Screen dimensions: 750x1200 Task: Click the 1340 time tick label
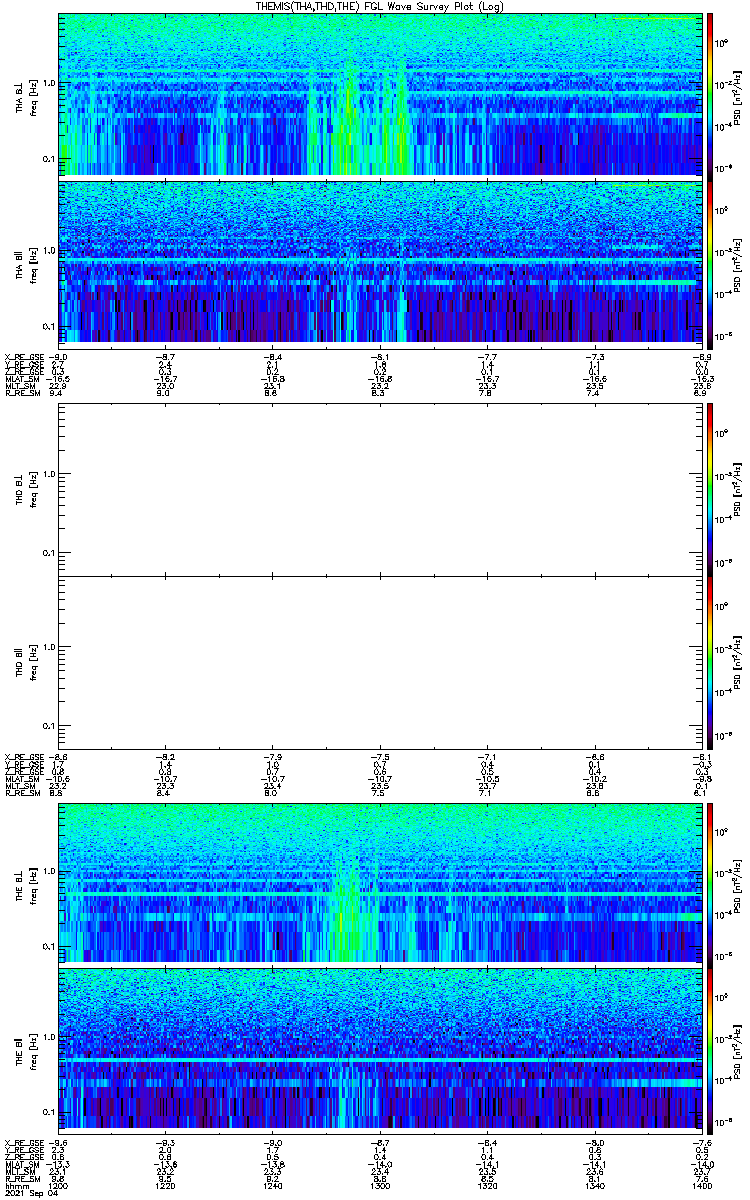(595, 1184)
